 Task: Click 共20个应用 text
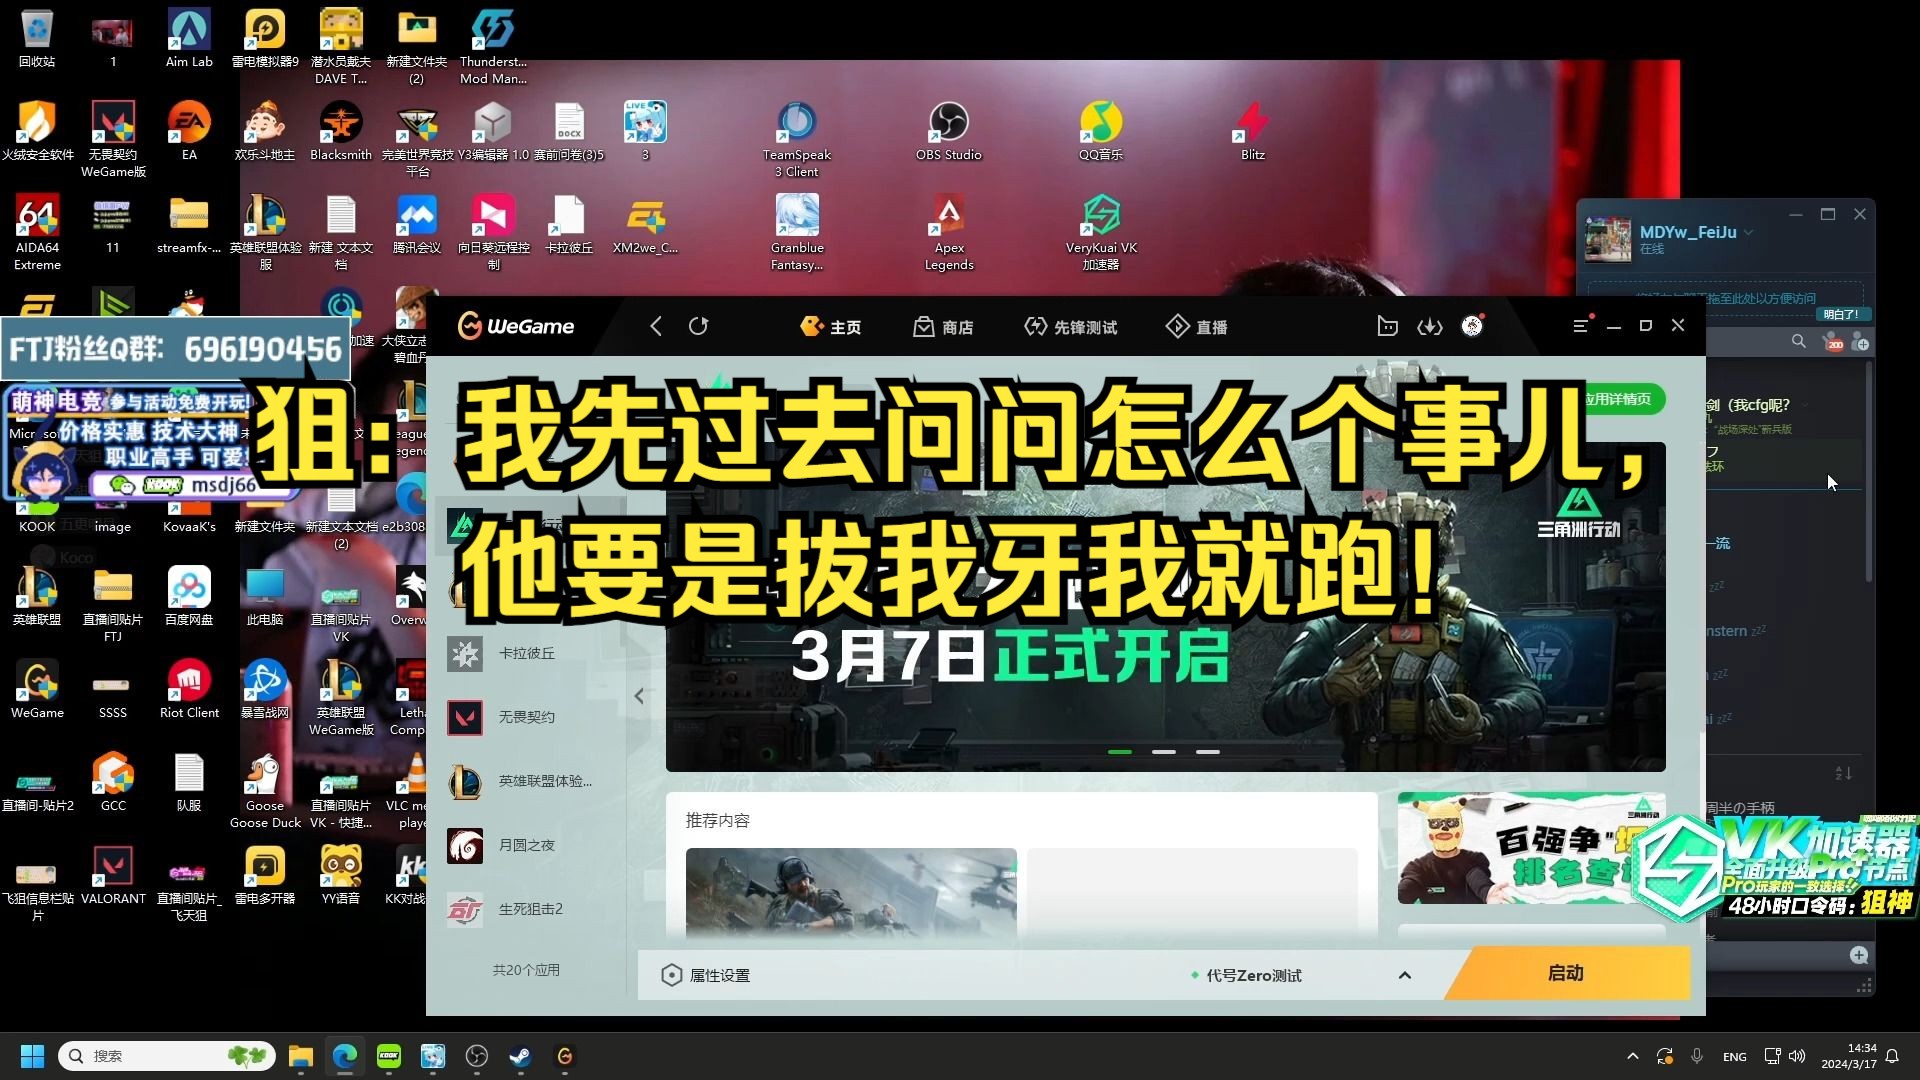526,970
